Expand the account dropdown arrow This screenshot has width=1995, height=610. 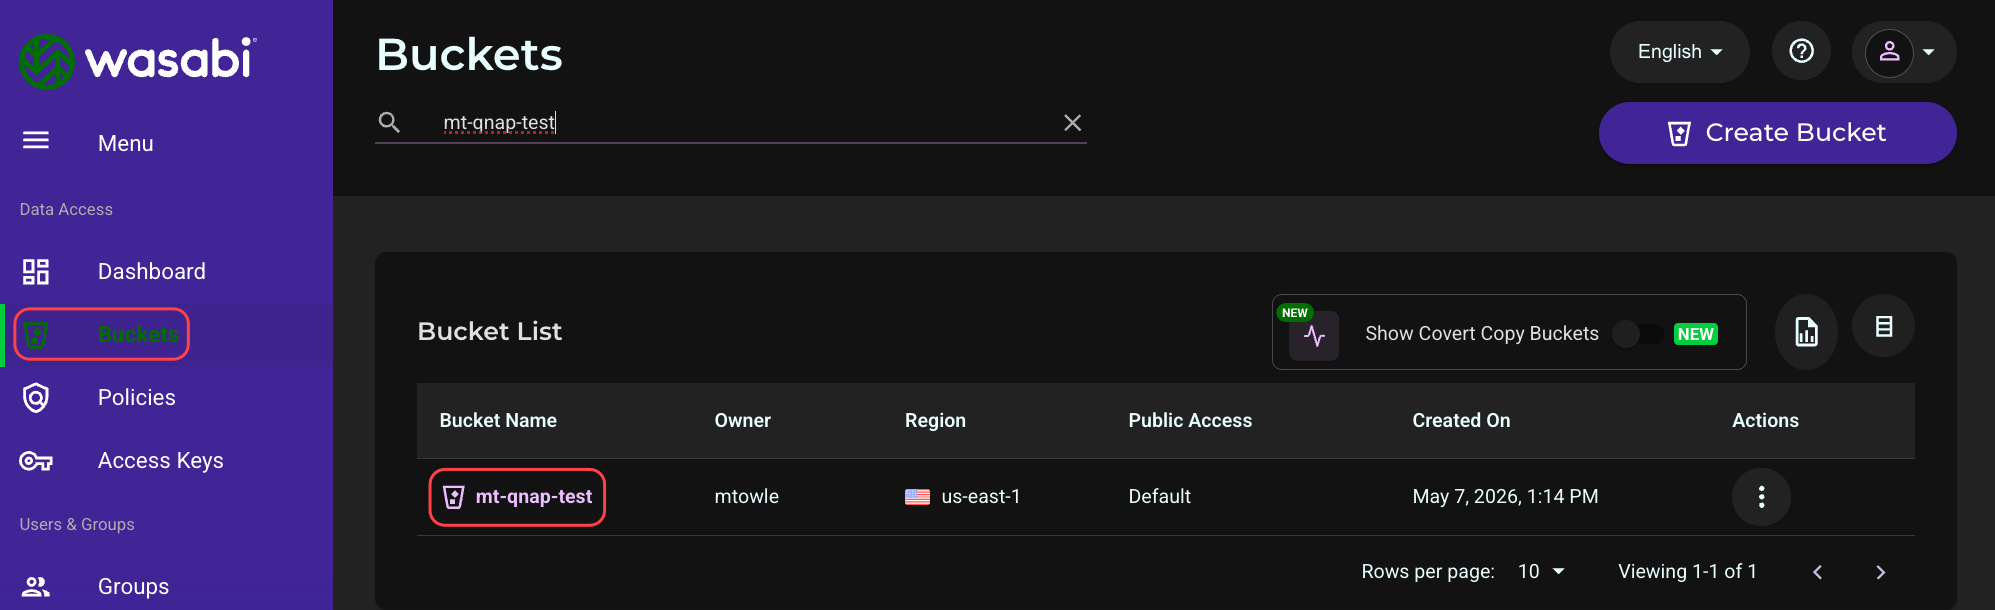[1929, 52]
